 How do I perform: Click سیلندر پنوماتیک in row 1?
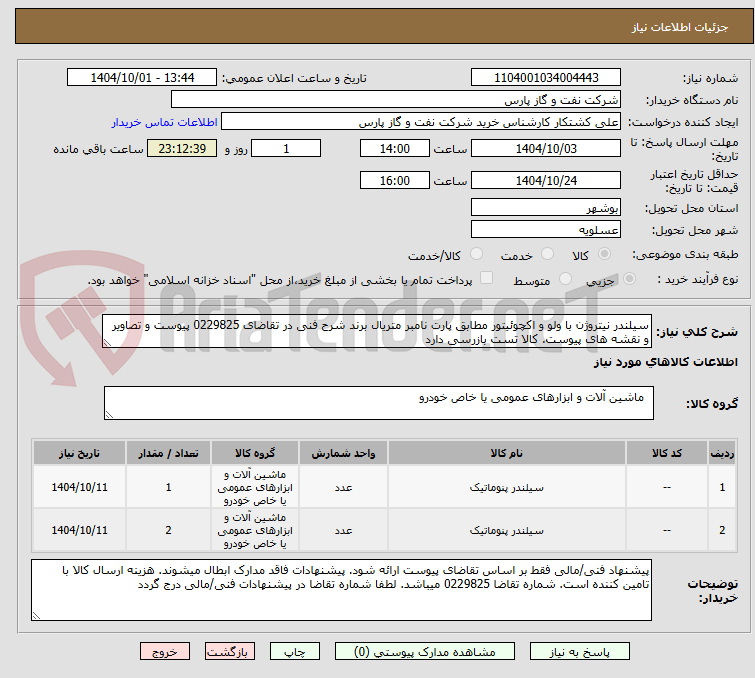click(507, 487)
